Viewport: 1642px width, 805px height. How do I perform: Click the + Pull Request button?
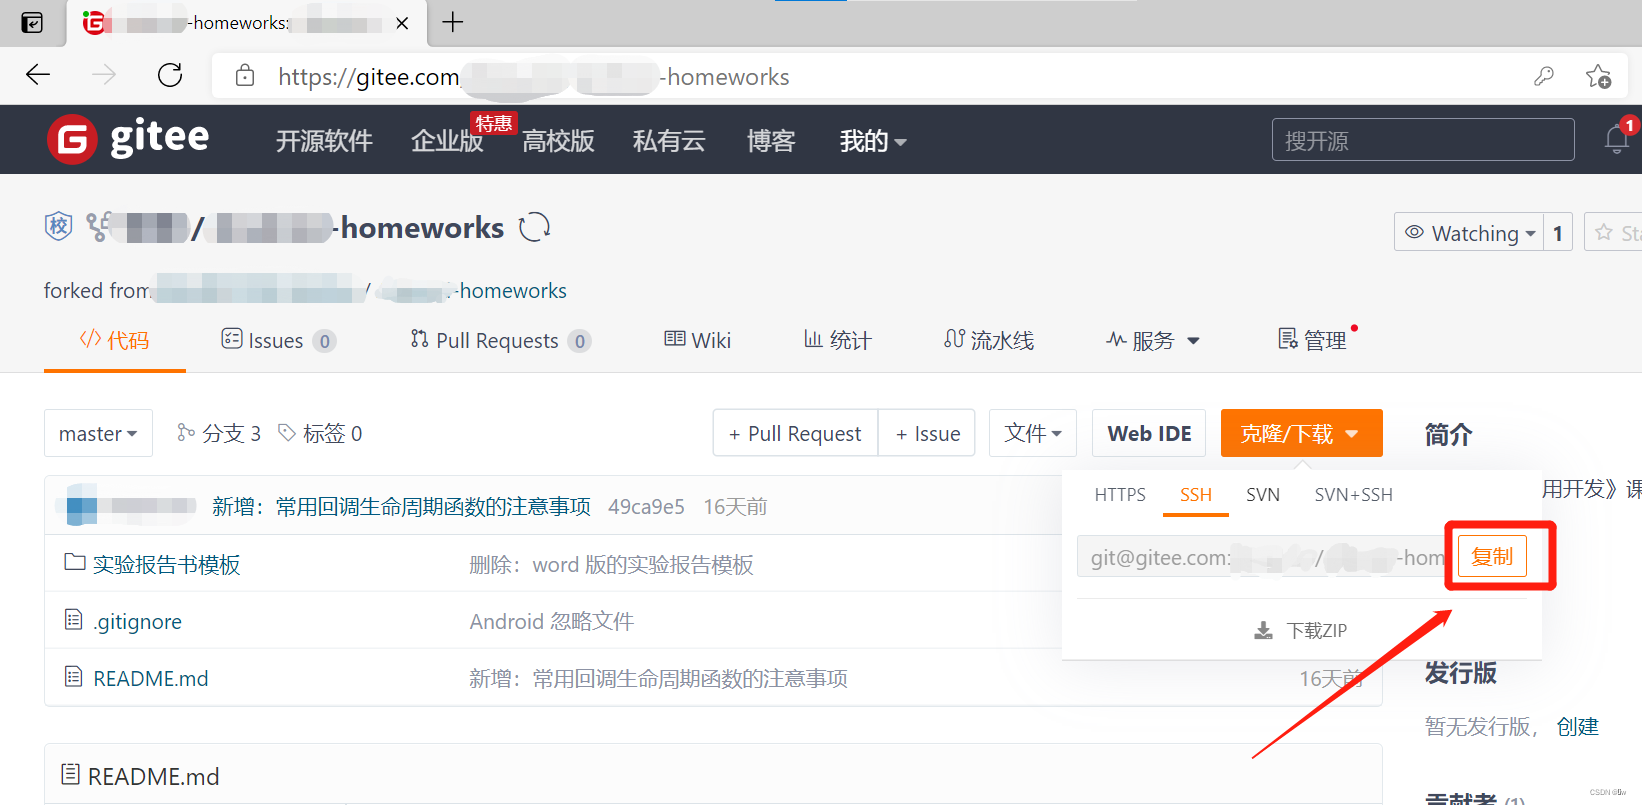[x=795, y=433]
